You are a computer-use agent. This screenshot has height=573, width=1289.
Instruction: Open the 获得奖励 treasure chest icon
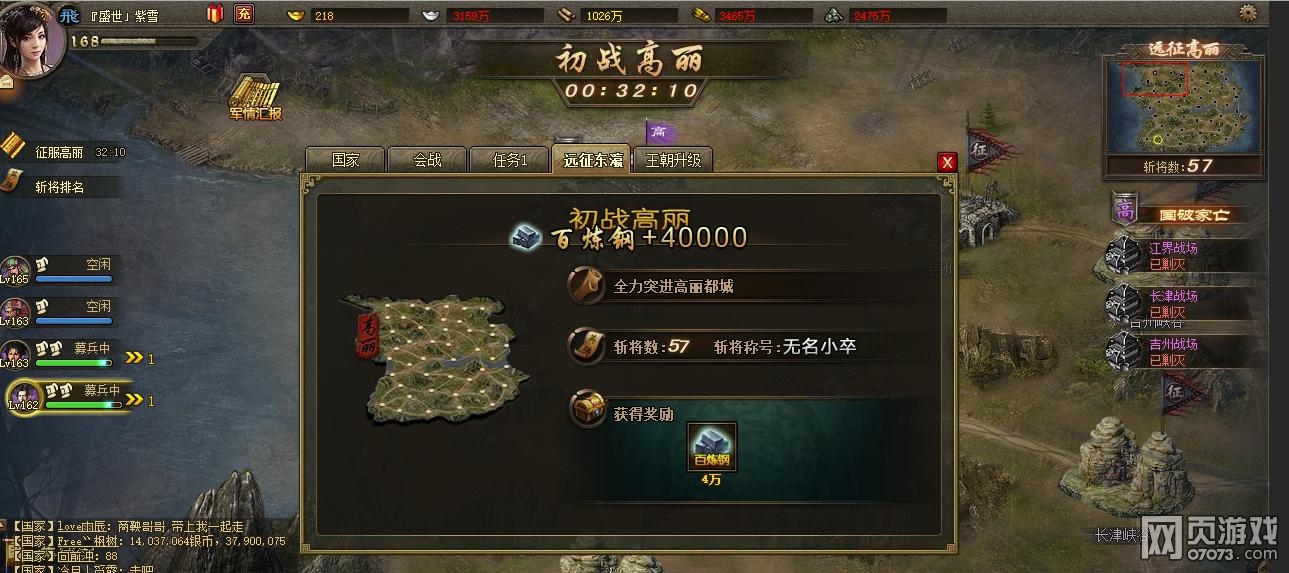[587, 409]
